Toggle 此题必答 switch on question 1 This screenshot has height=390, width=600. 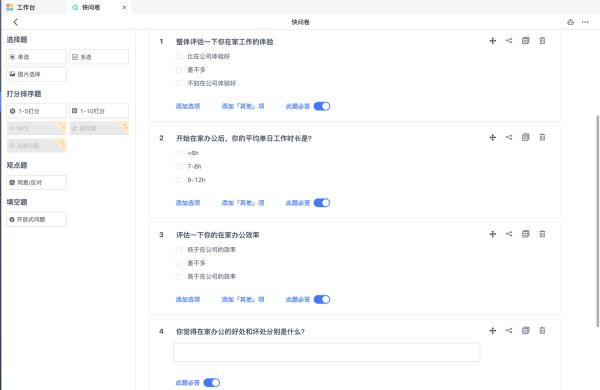(x=322, y=106)
